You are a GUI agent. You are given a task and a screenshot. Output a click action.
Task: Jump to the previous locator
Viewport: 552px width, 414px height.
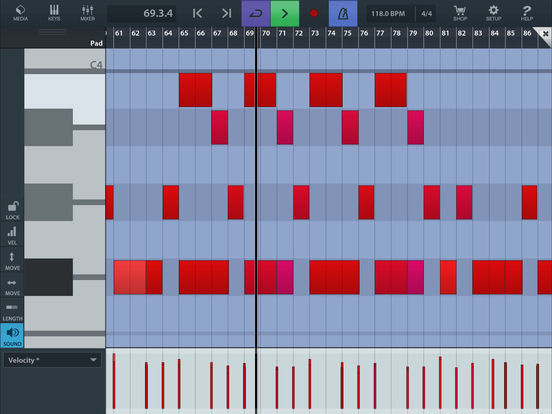point(197,13)
